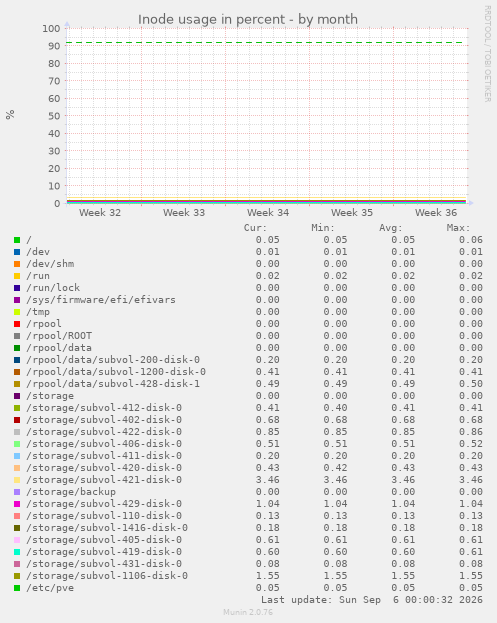This screenshot has width=497, height=623.
Task: Click the Last update timestamp text
Action: tap(372, 600)
